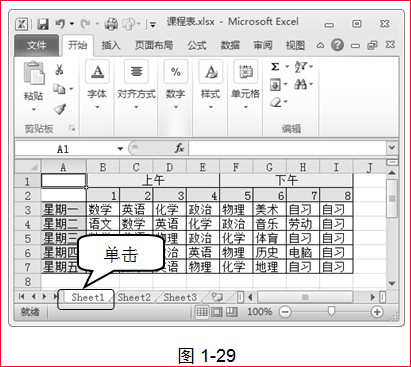The width and height of the screenshot is (411, 367).
Task: Open the 对齐方式 alignment group icon
Action: tap(136, 71)
